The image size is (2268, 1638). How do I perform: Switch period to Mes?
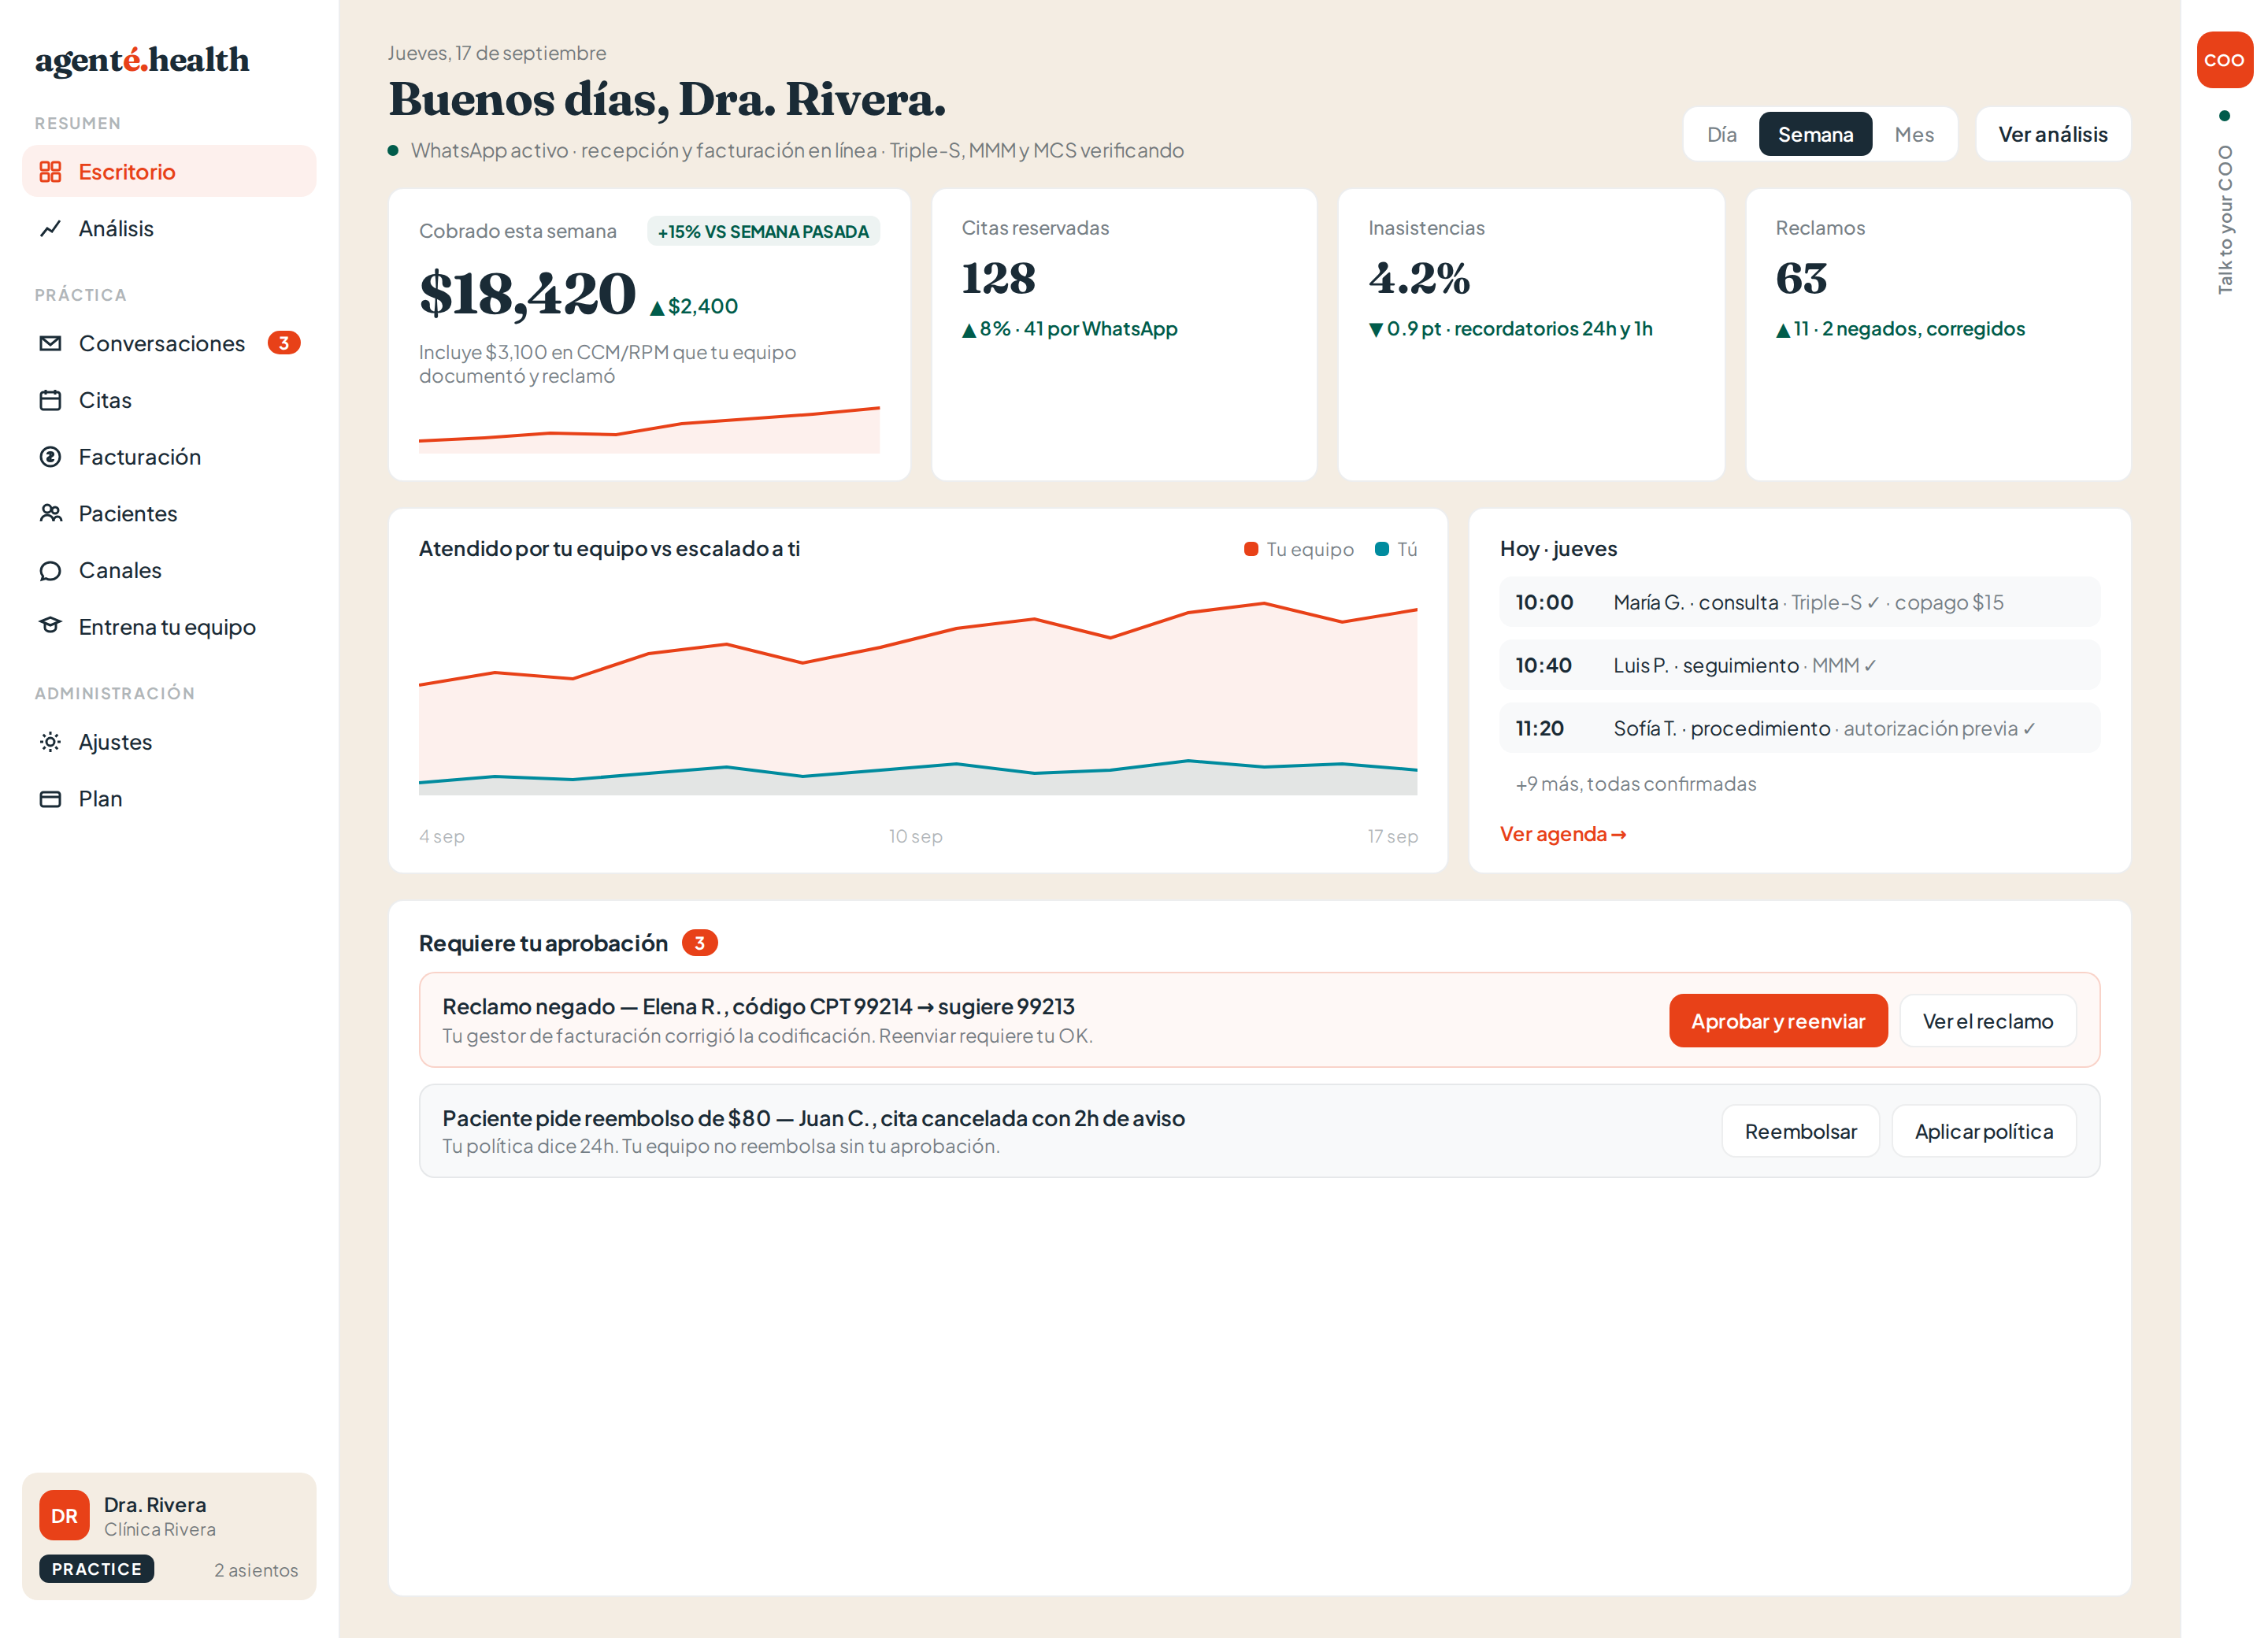point(1914,134)
